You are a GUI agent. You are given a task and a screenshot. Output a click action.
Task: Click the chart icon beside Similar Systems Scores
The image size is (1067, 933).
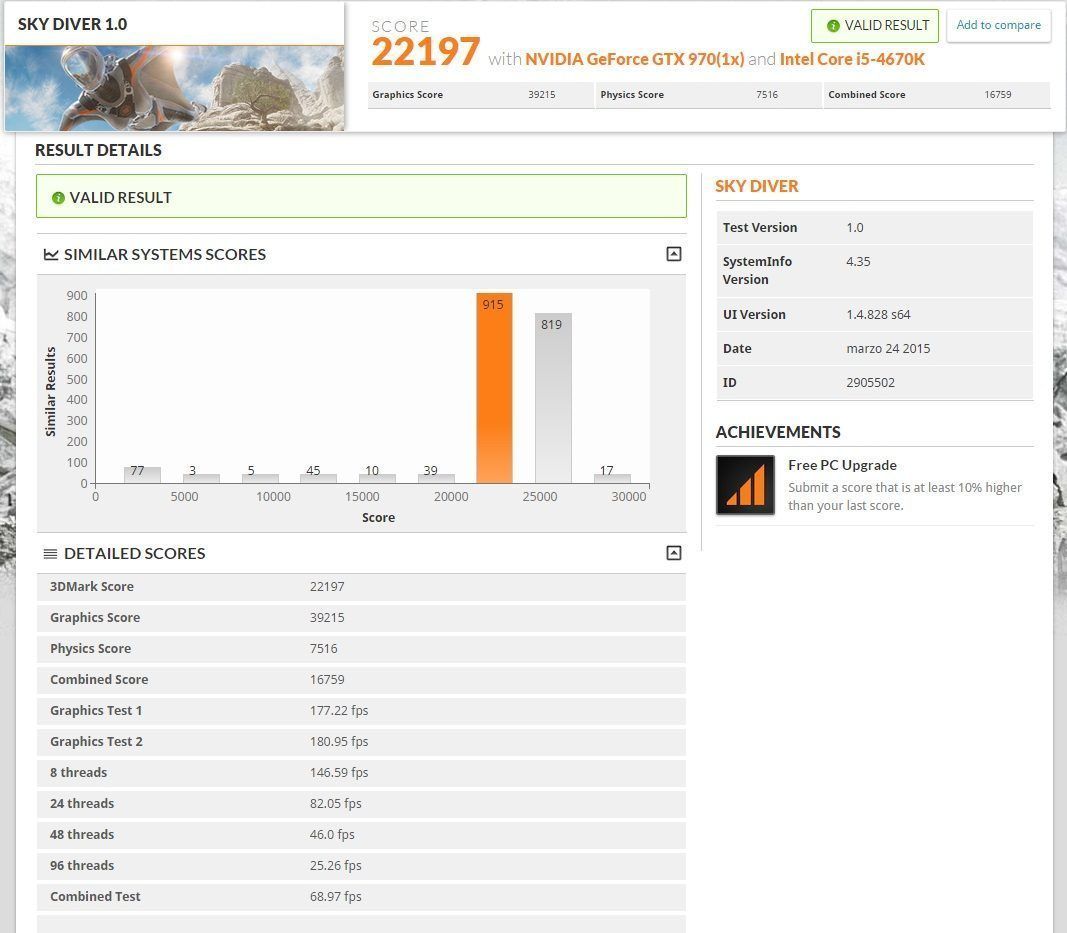tap(51, 255)
